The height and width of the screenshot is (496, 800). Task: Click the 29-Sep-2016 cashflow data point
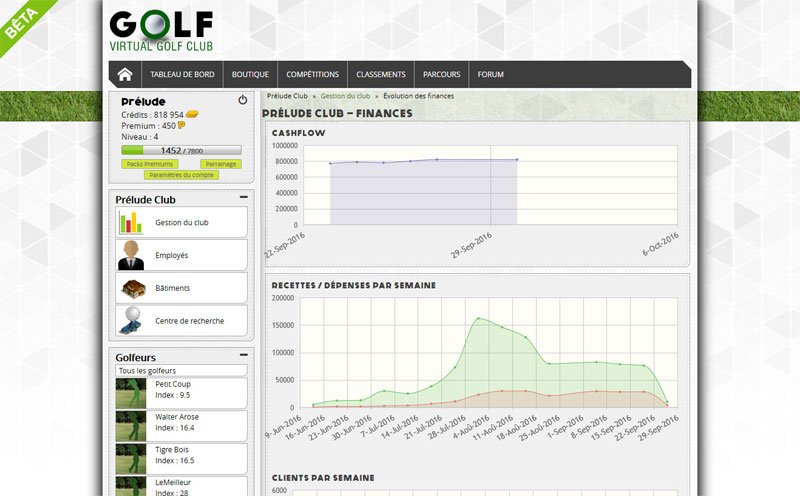[x=517, y=160]
